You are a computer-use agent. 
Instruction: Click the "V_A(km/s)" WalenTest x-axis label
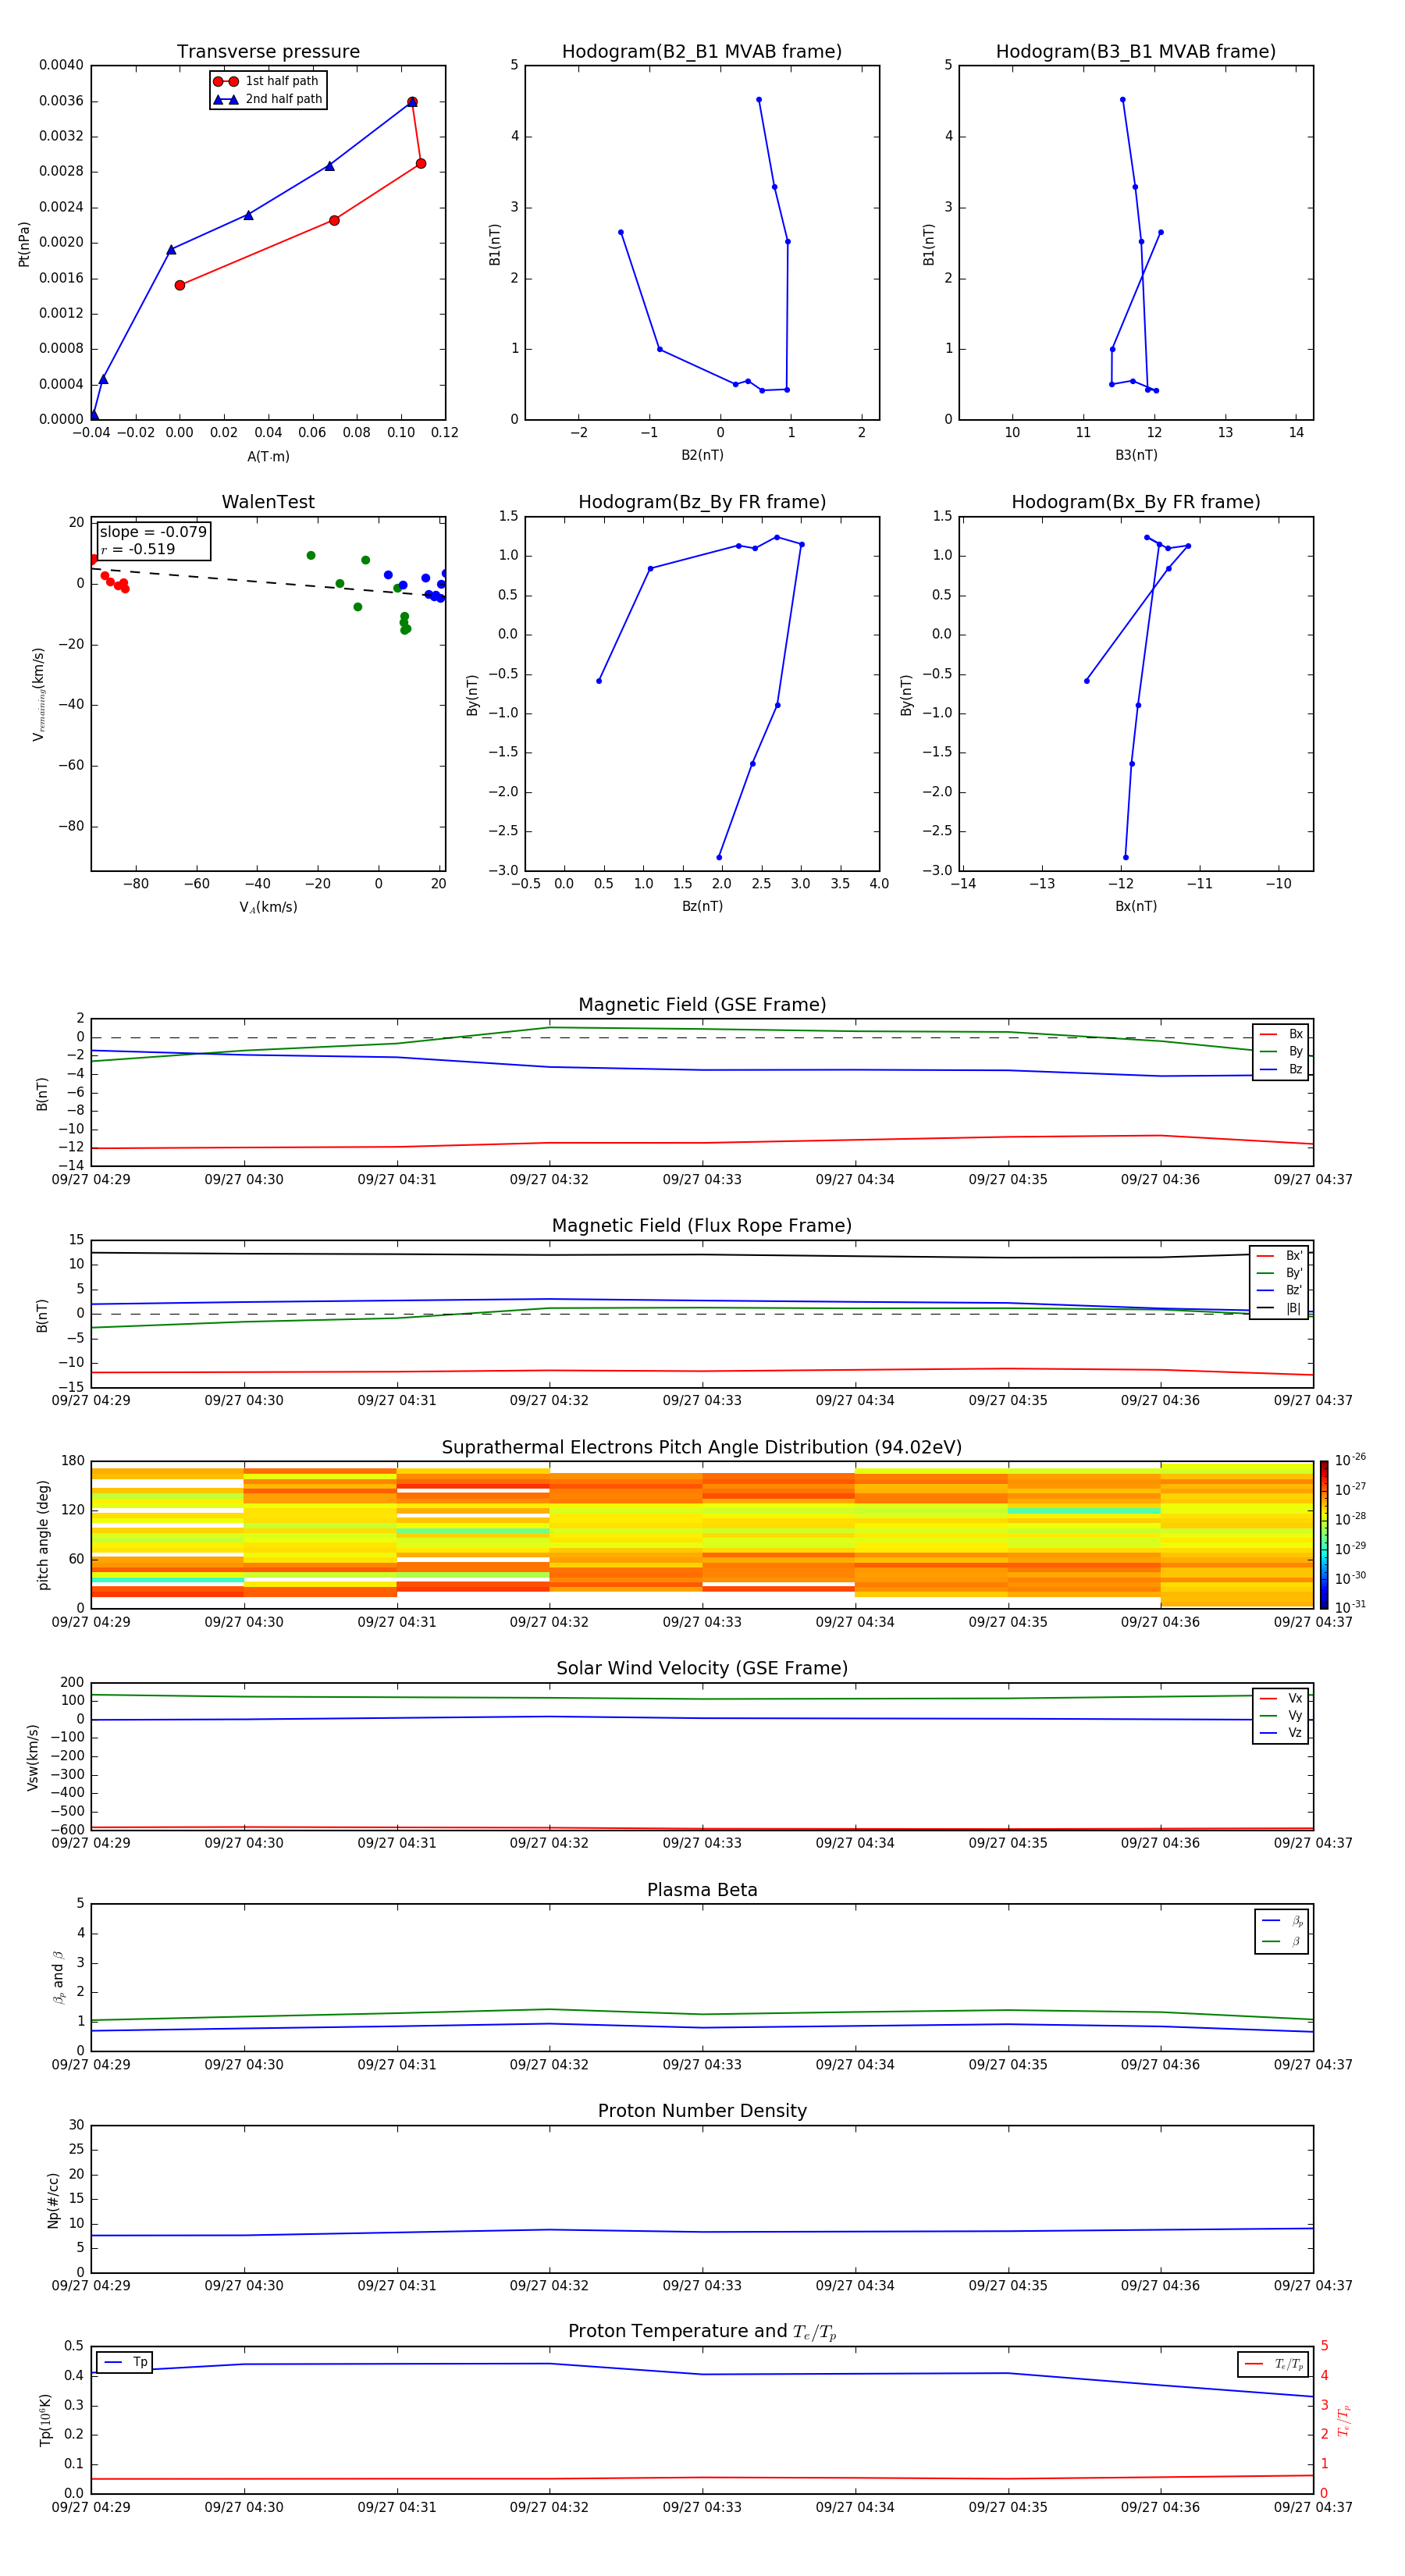click(x=268, y=908)
